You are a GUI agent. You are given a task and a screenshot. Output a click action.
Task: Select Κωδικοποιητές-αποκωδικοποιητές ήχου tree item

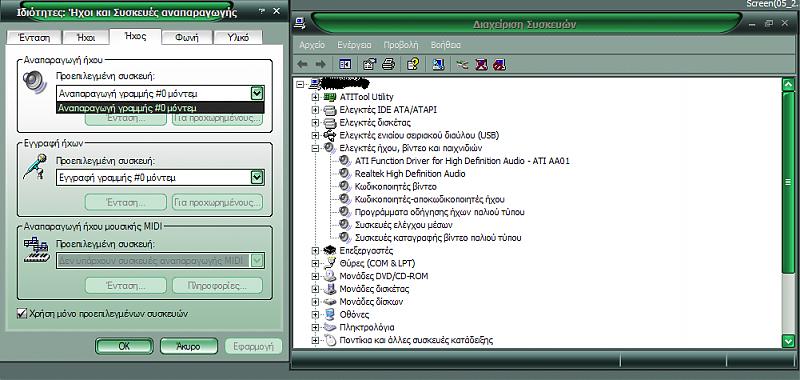pos(430,199)
